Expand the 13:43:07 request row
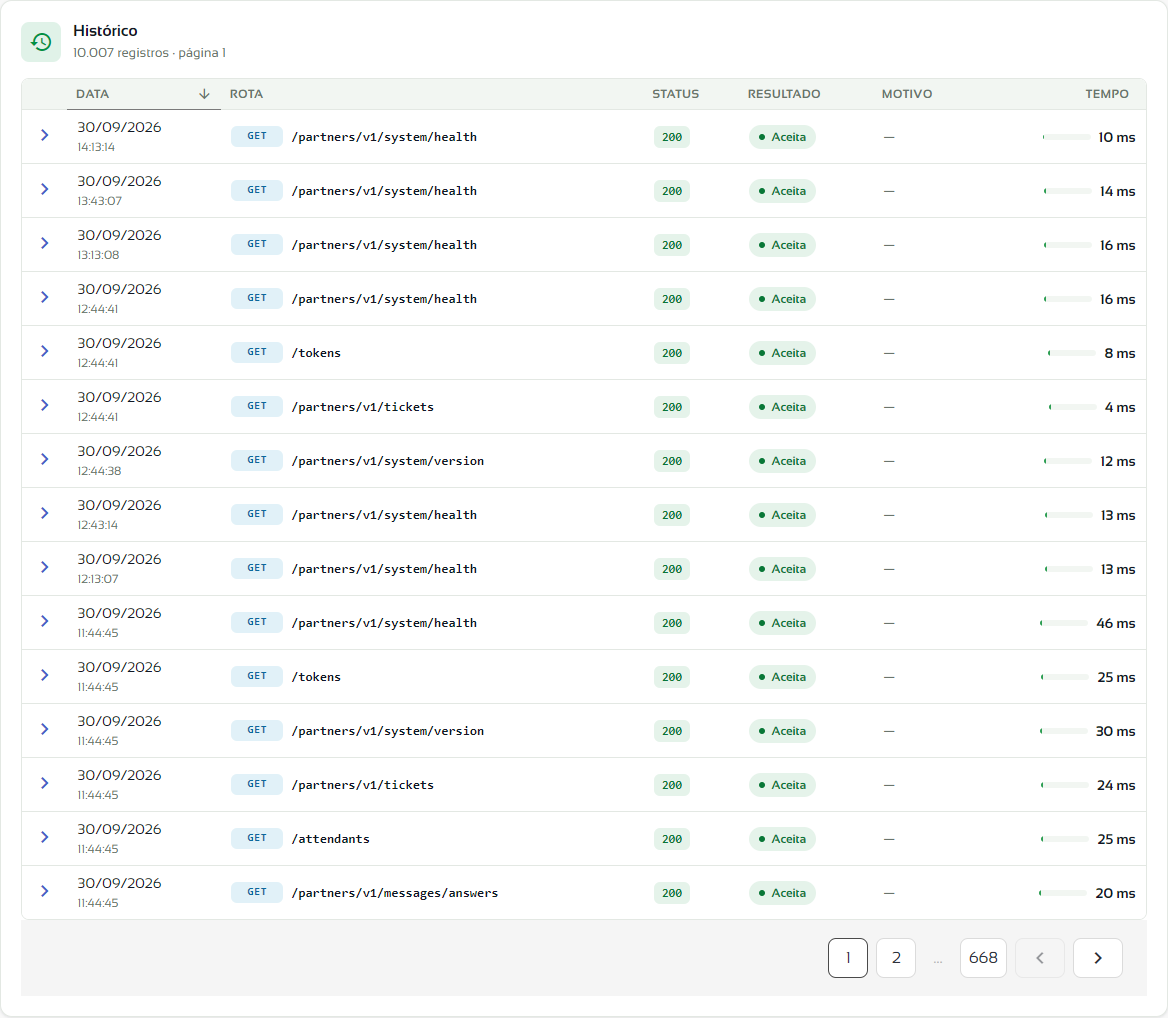The width and height of the screenshot is (1168, 1018). (45, 189)
